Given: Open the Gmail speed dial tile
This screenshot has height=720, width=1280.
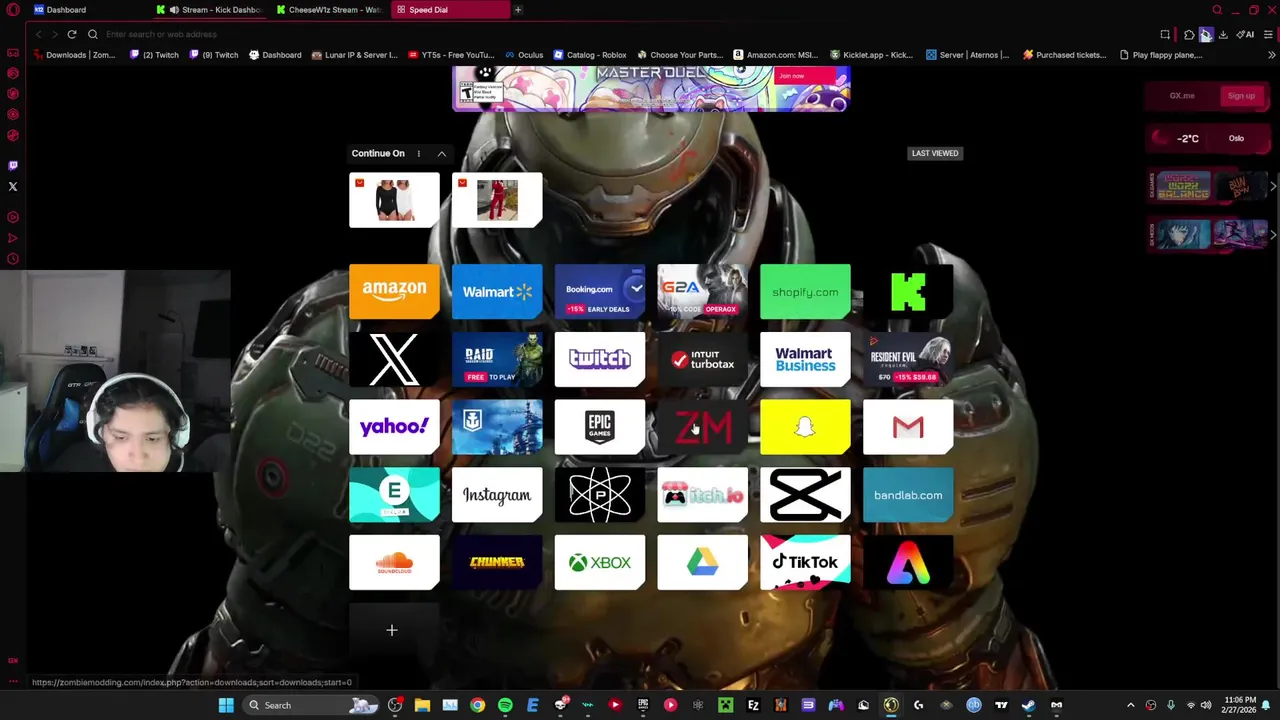Looking at the screenshot, I should point(908,427).
